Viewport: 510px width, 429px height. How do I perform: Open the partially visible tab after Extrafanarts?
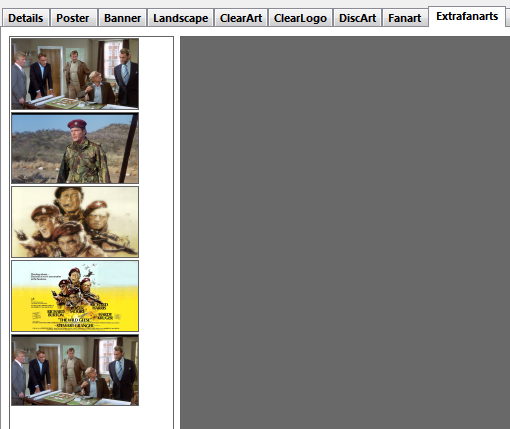tap(508, 18)
